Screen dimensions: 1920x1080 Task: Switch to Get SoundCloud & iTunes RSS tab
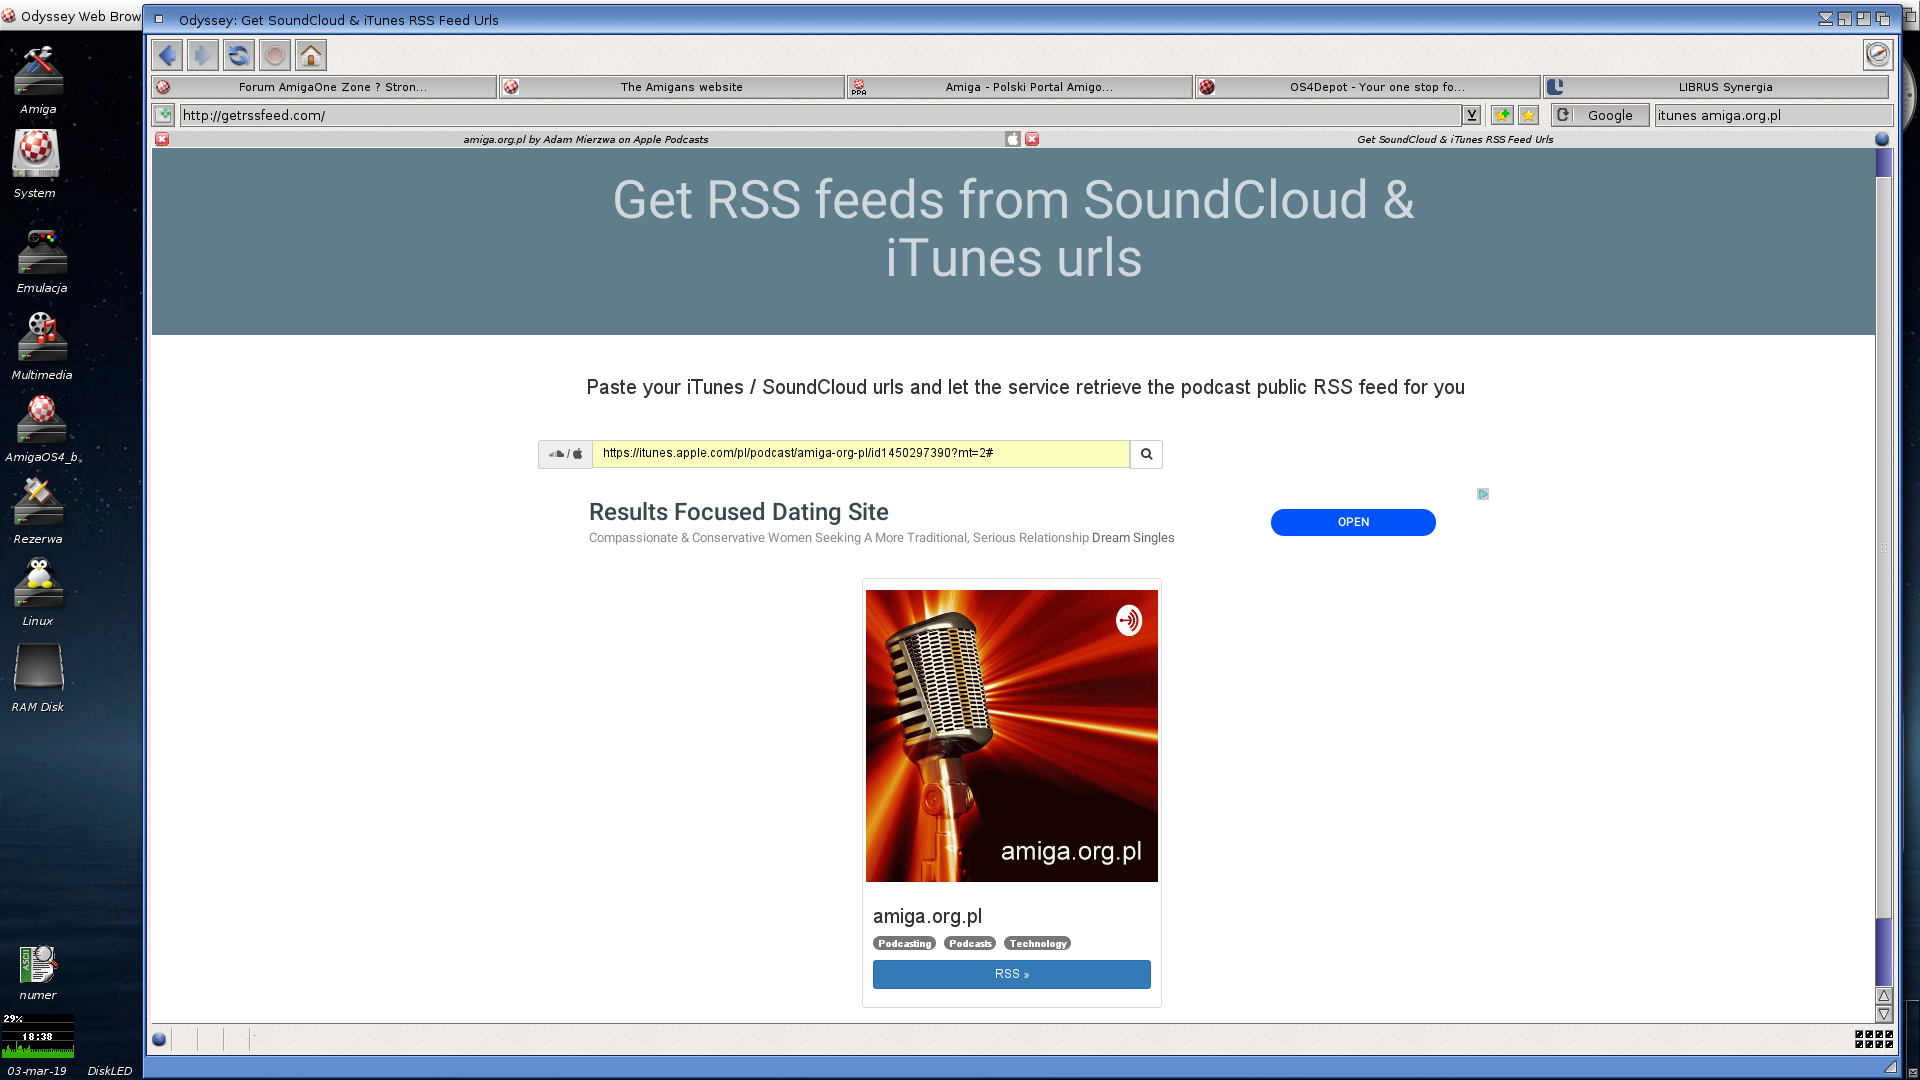(x=1455, y=139)
